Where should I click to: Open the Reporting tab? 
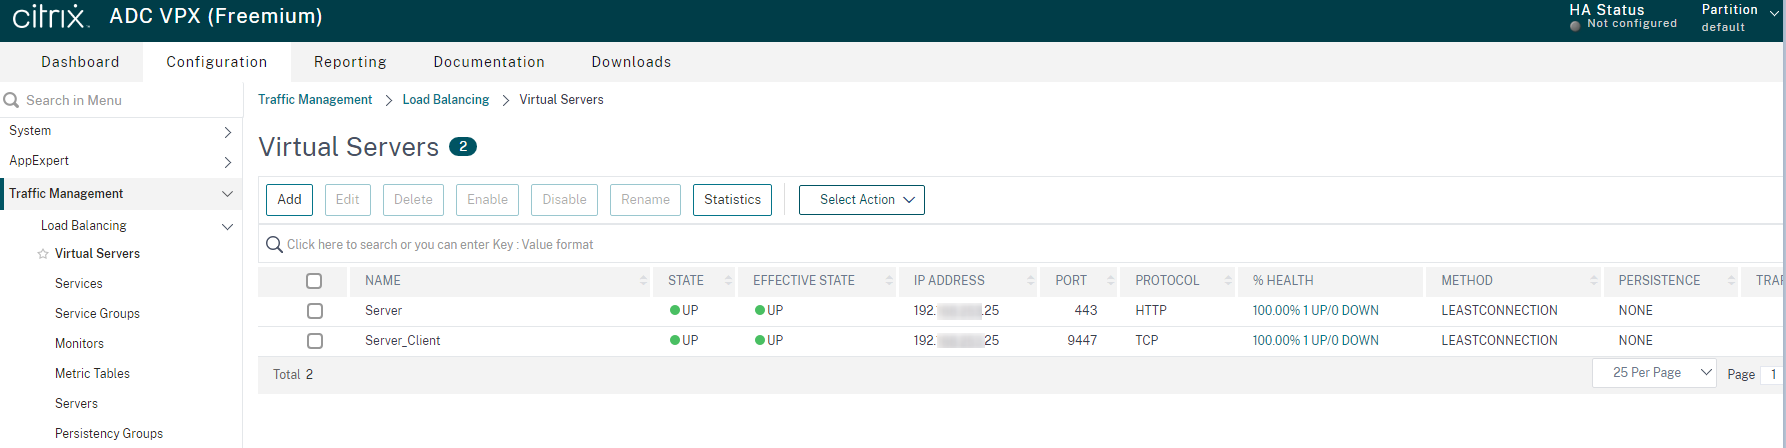pos(350,62)
